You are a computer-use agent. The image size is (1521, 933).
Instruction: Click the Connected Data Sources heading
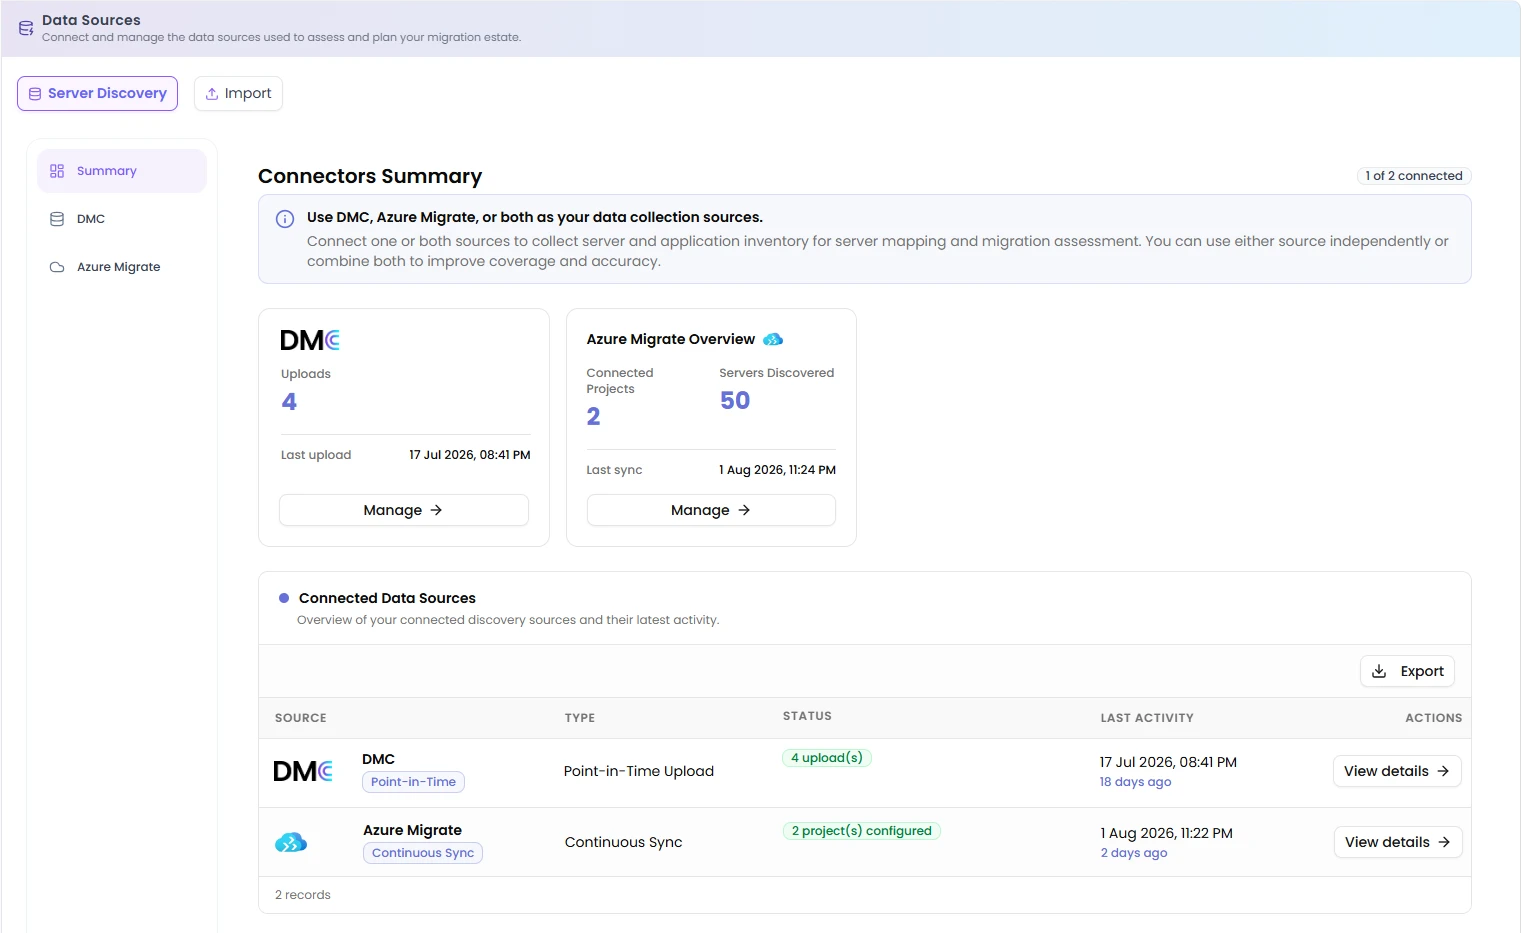[x=387, y=598]
